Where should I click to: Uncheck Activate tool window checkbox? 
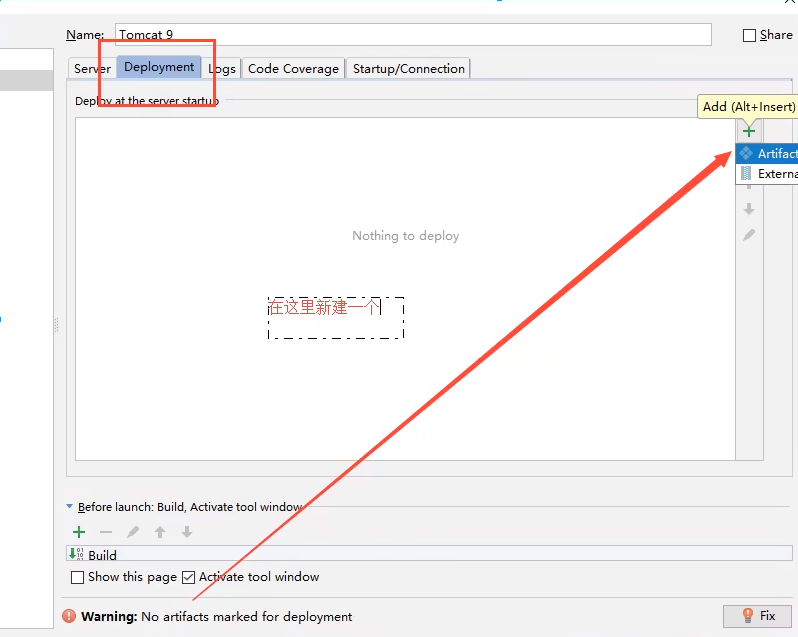pos(188,577)
